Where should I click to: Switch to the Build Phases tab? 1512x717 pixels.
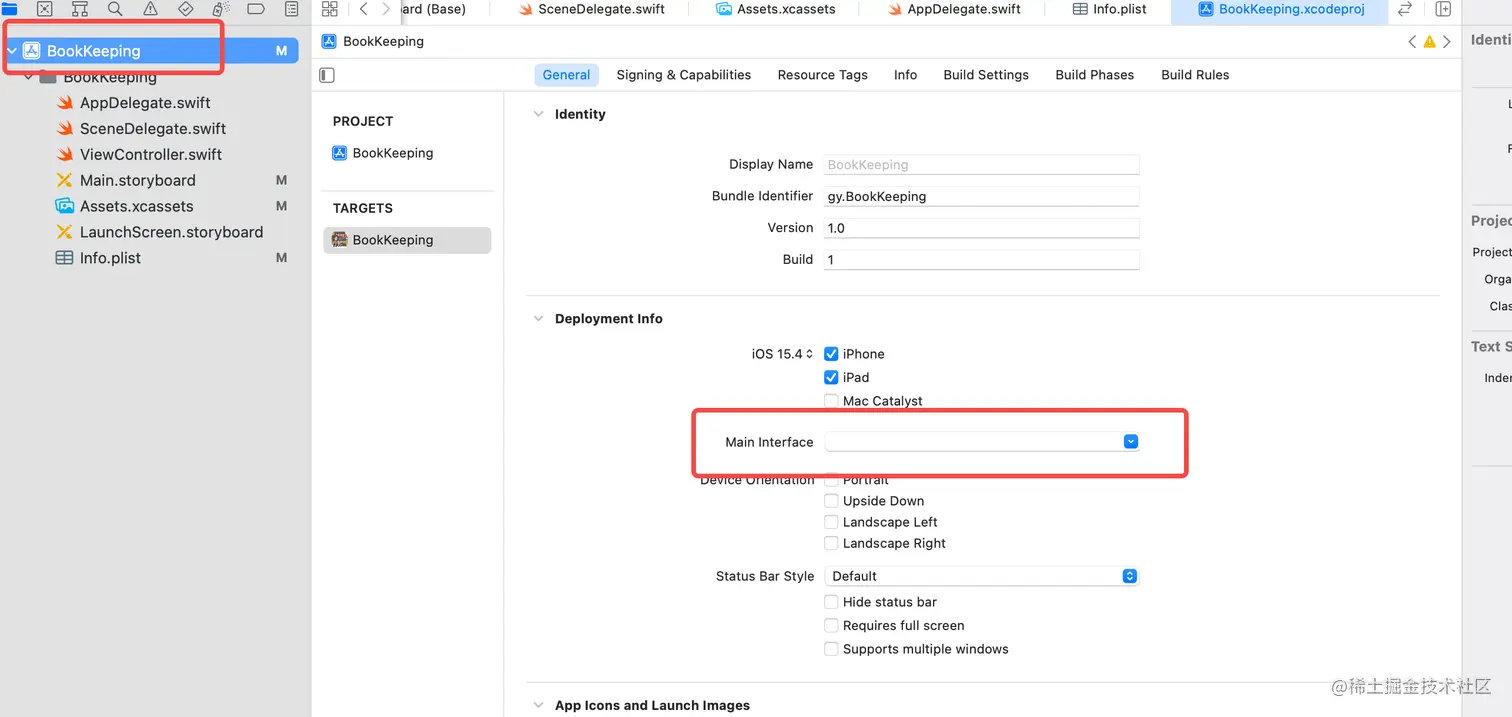[1095, 75]
